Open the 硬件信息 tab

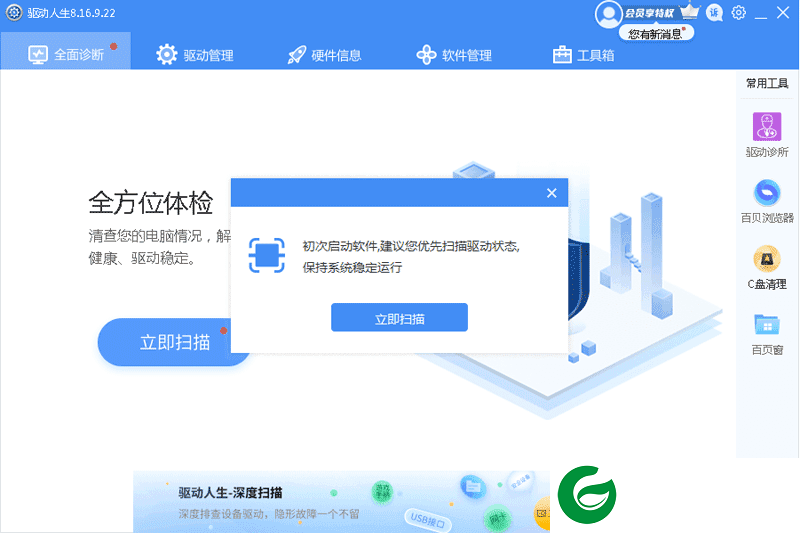[324, 55]
